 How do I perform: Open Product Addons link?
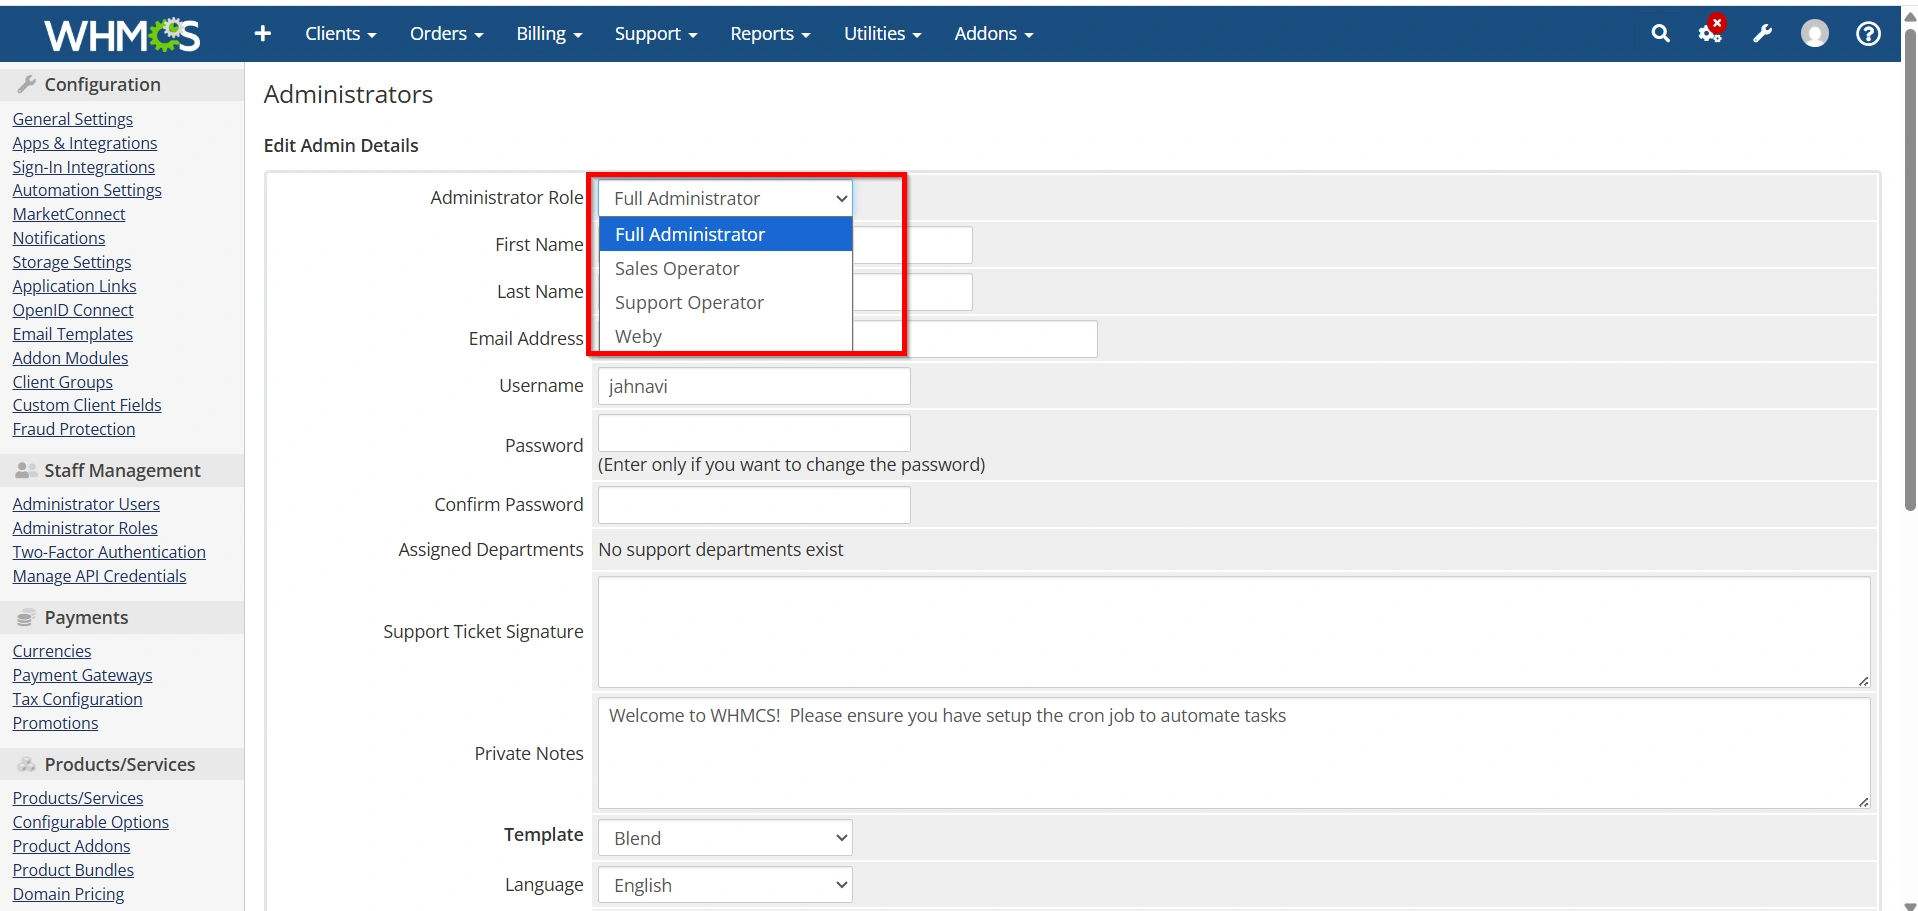pos(71,846)
